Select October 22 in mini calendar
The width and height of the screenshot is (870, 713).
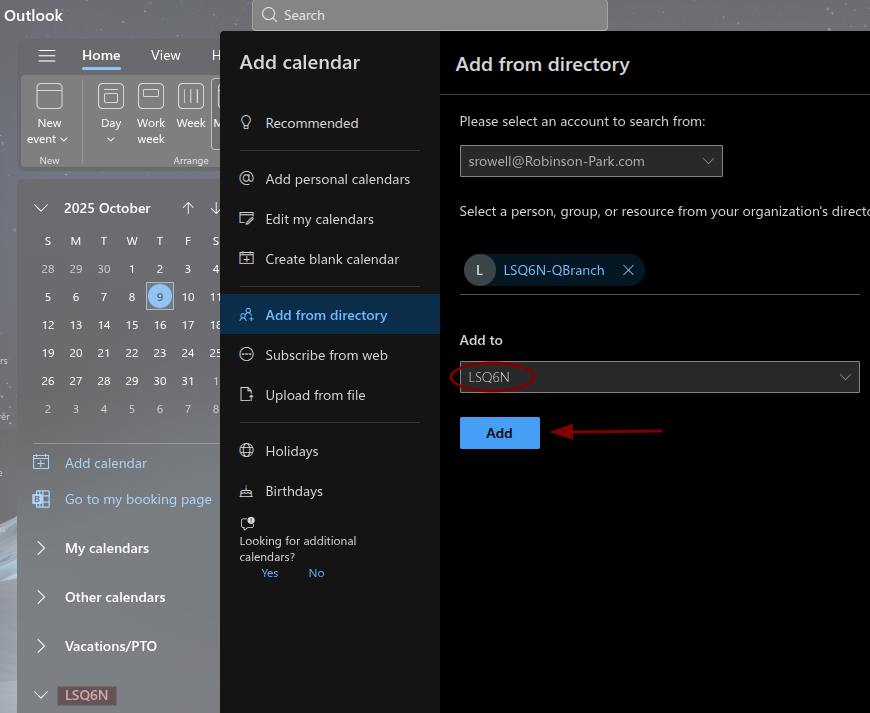[131, 353]
